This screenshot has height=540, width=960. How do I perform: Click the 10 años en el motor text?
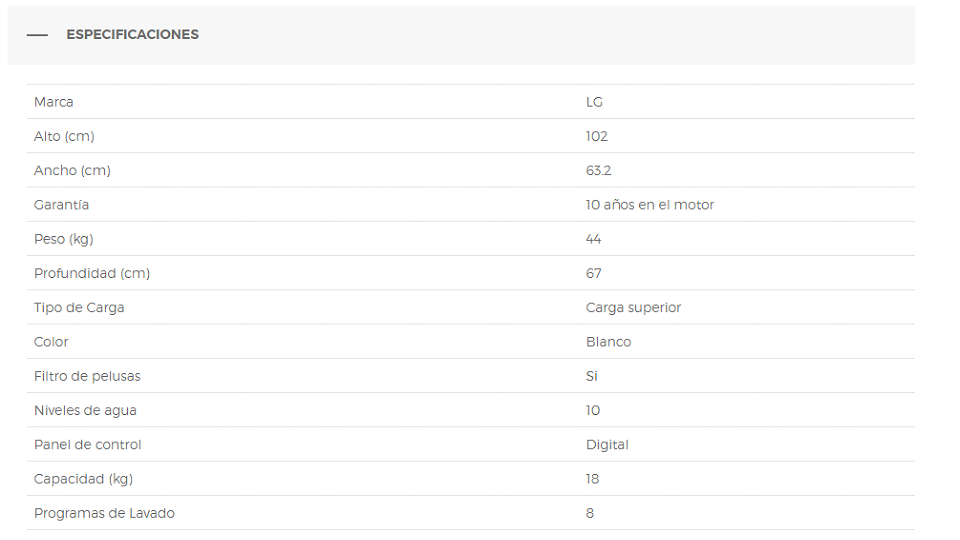[650, 205]
